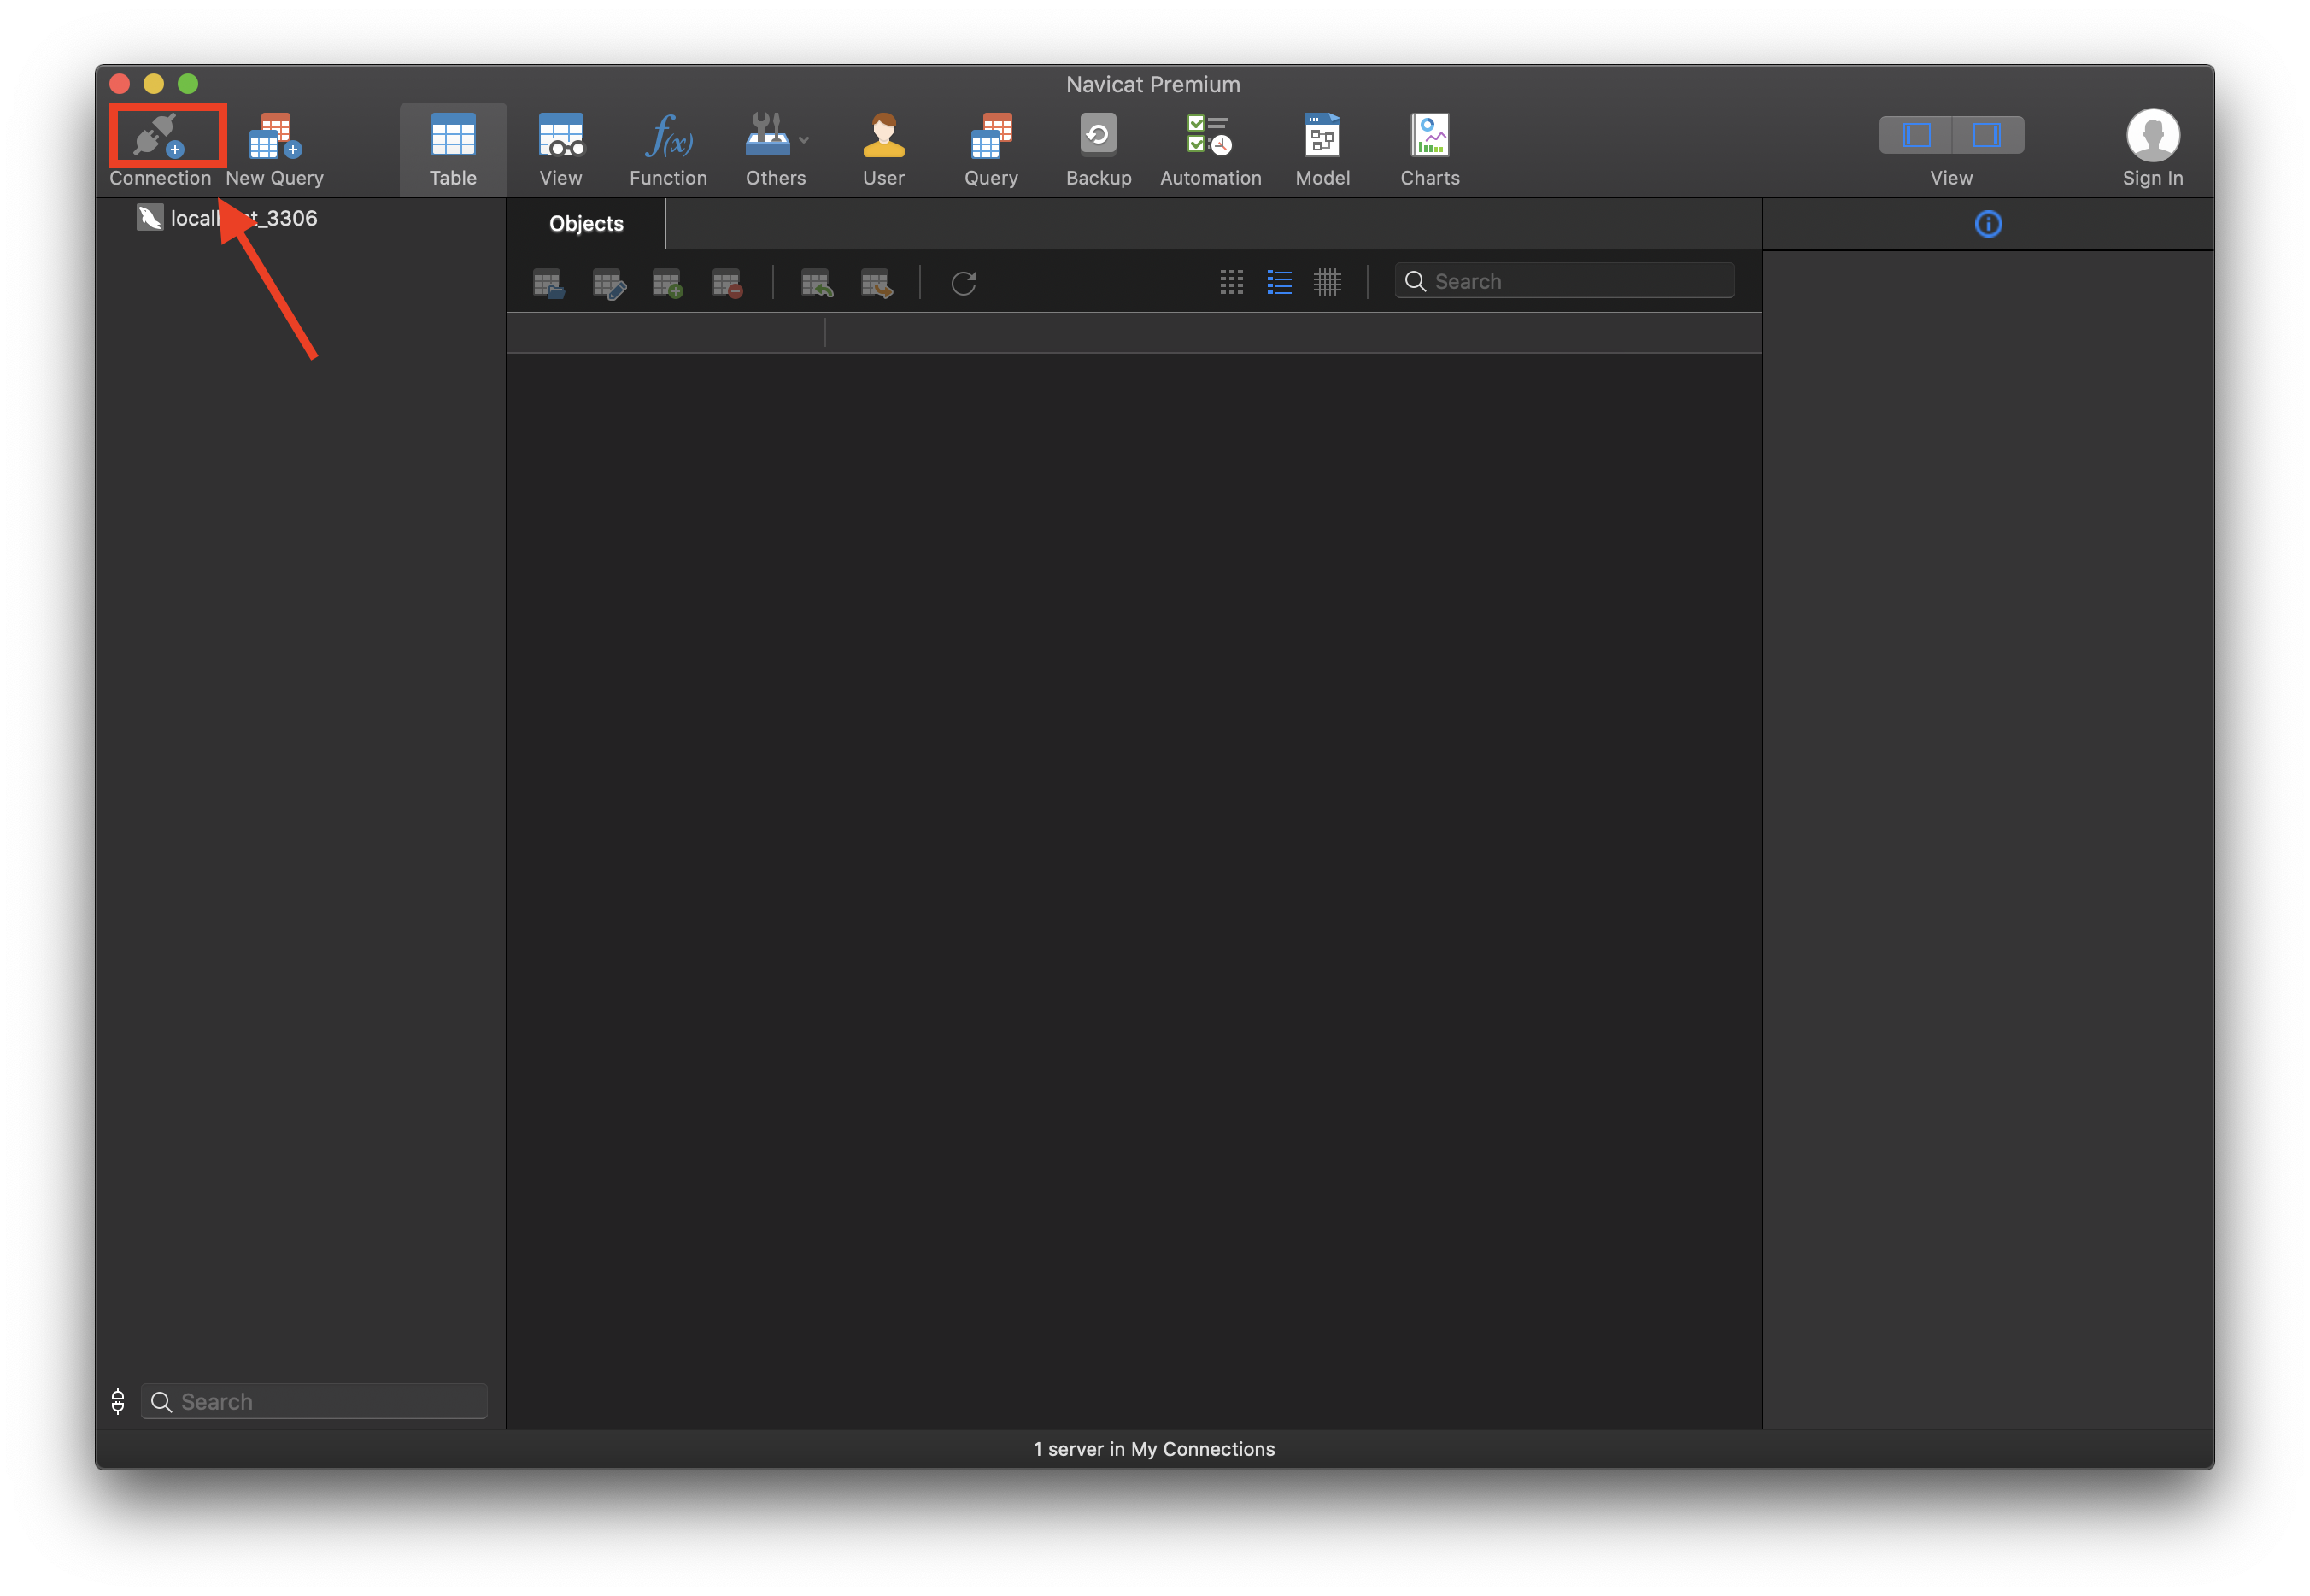The image size is (2310, 1596).
Task: Select the Query menu item
Action: point(988,146)
